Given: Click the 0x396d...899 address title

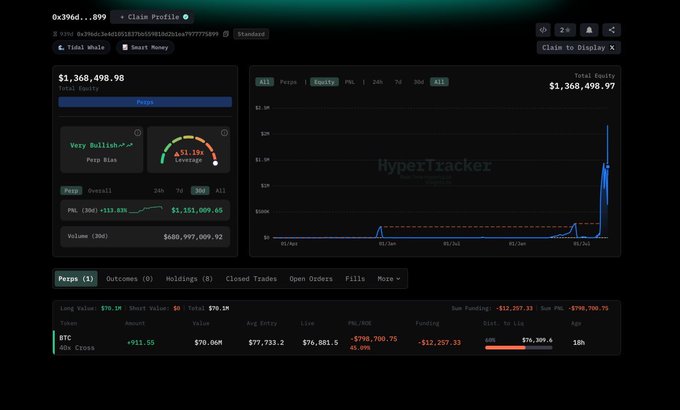Looking at the screenshot, I should pyautogui.click(x=79, y=17).
